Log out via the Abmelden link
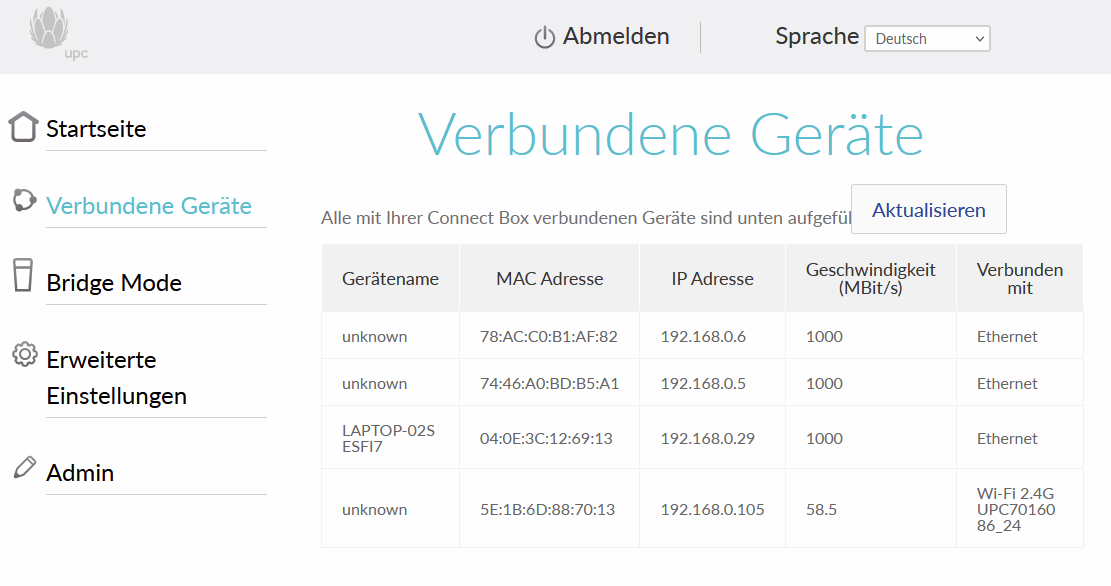Viewport: 1111px width, 586px height. (615, 37)
